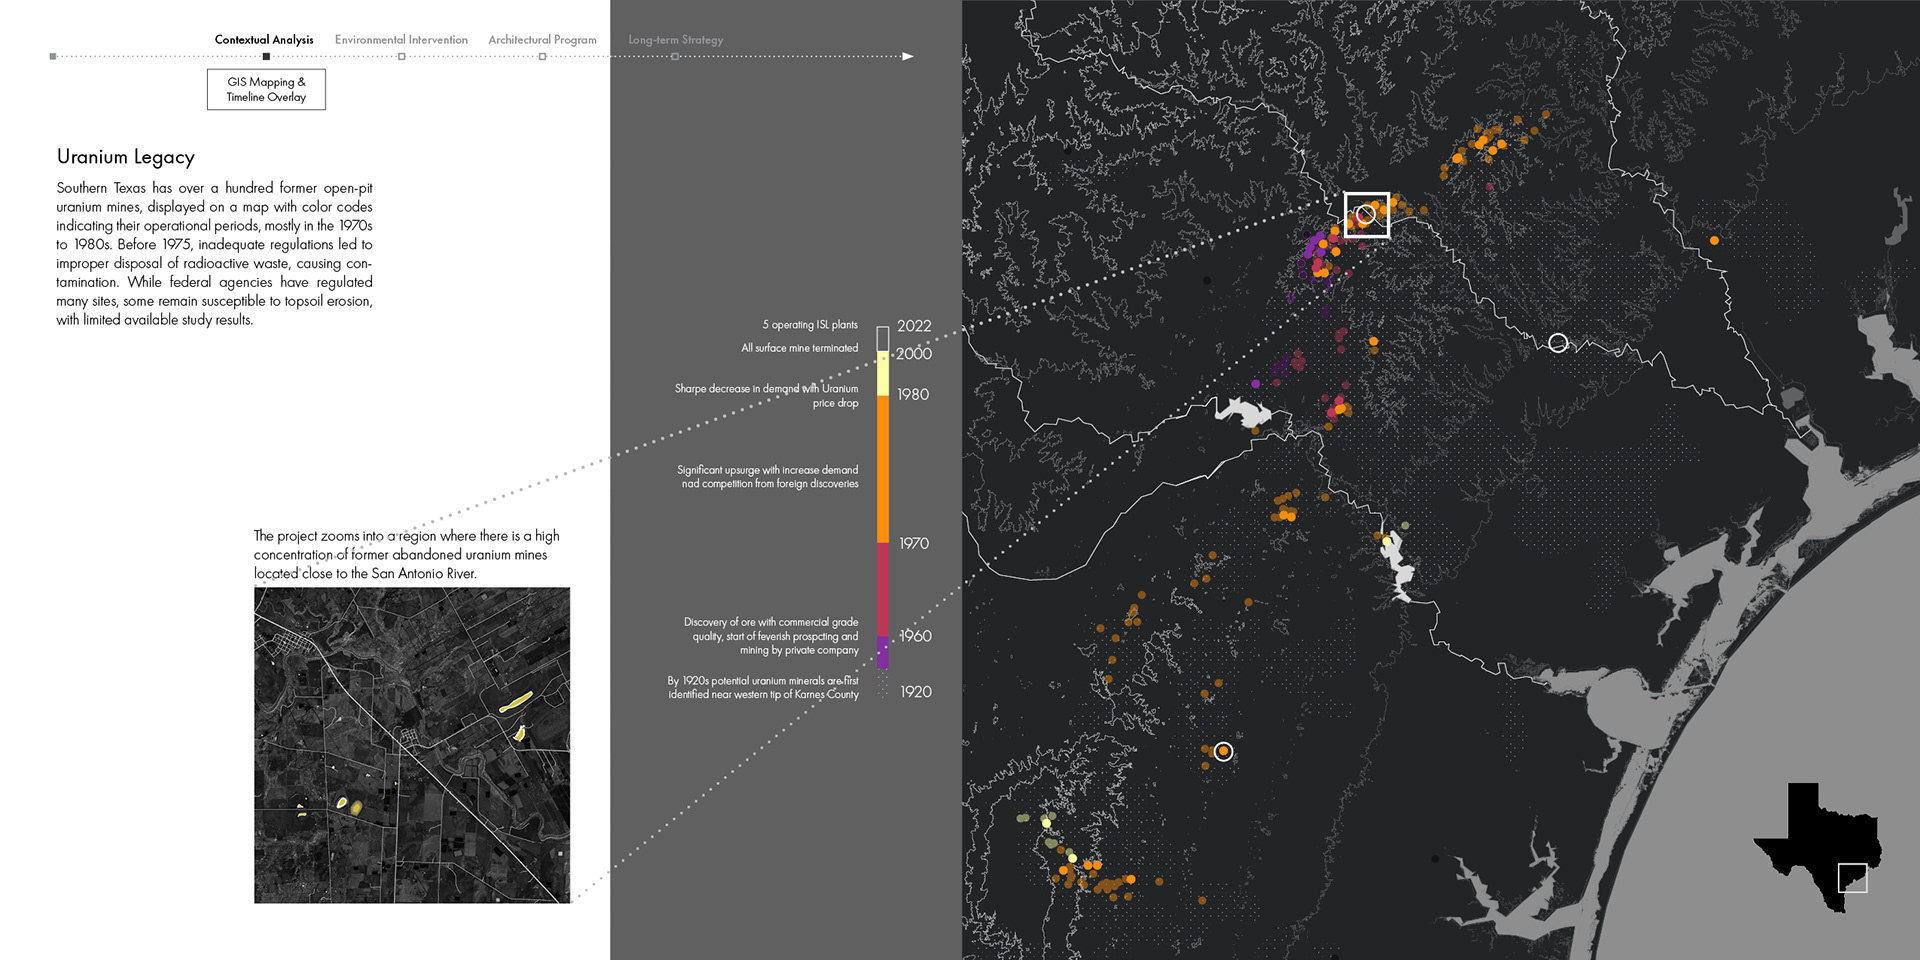Open the grayscale satellite image thumbnail
Viewport: 1920px width, 960px height.
(411, 745)
